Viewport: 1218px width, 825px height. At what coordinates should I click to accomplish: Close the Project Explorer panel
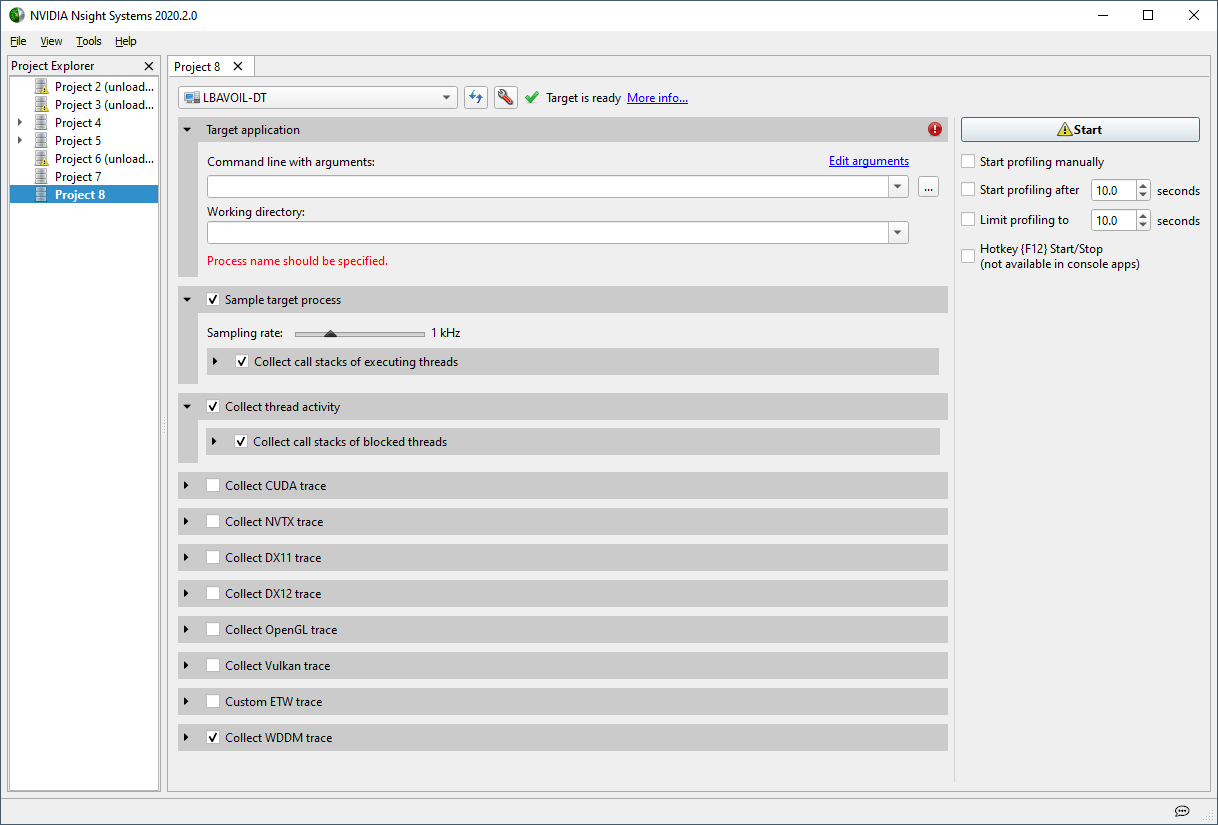coord(149,66)
